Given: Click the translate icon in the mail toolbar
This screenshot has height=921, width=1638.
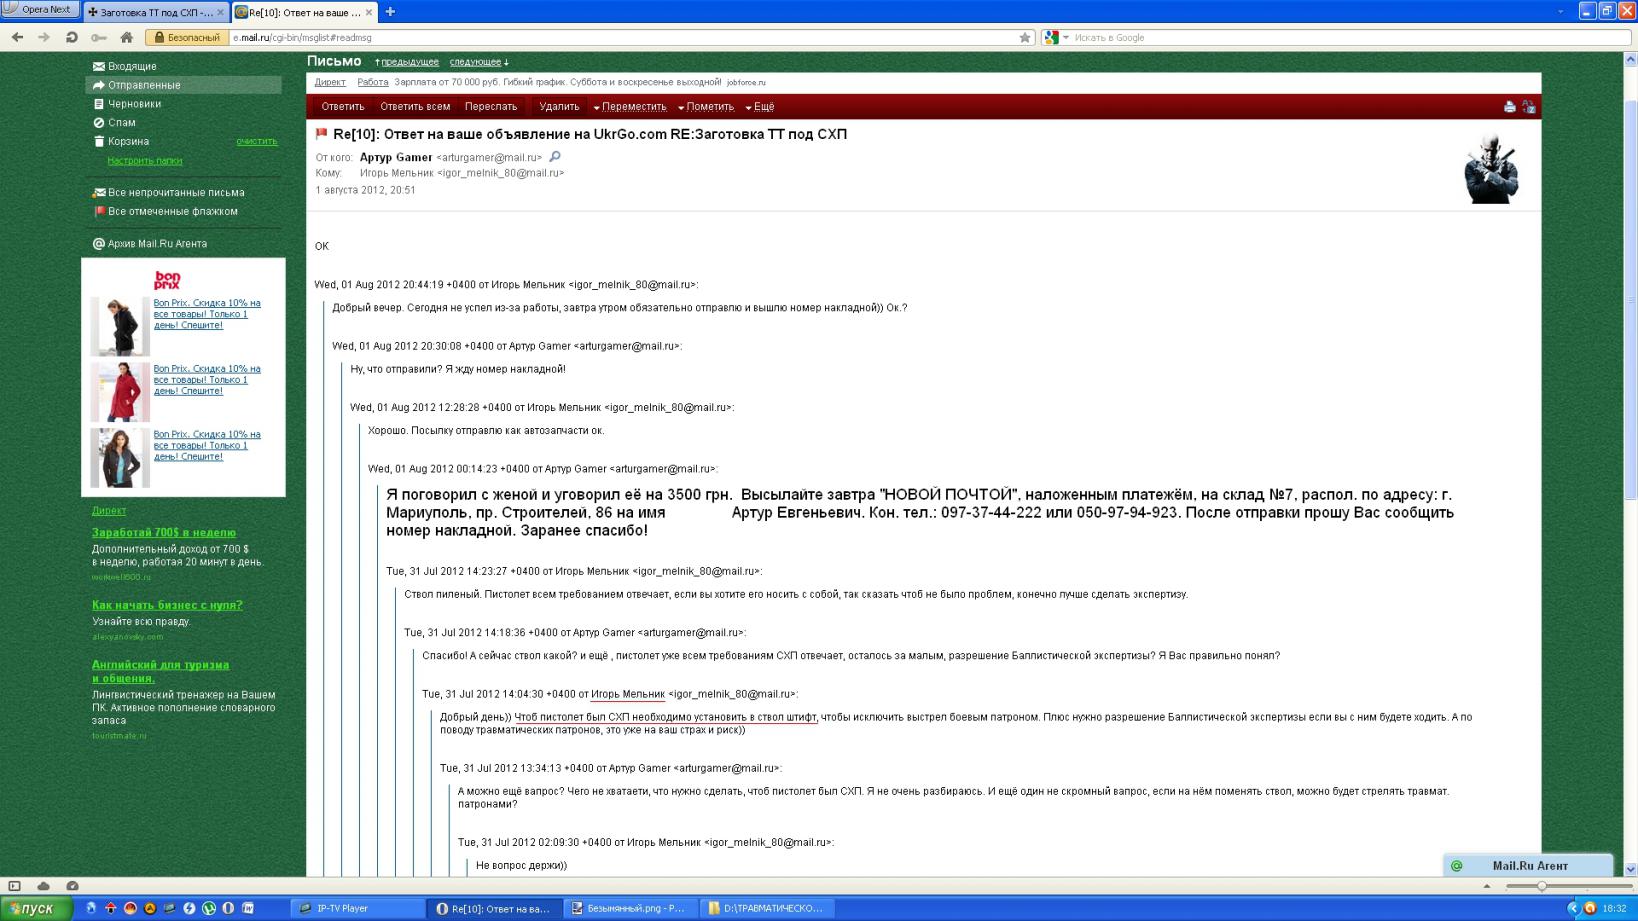Looking at the screenshot, I should point(1528,106).
